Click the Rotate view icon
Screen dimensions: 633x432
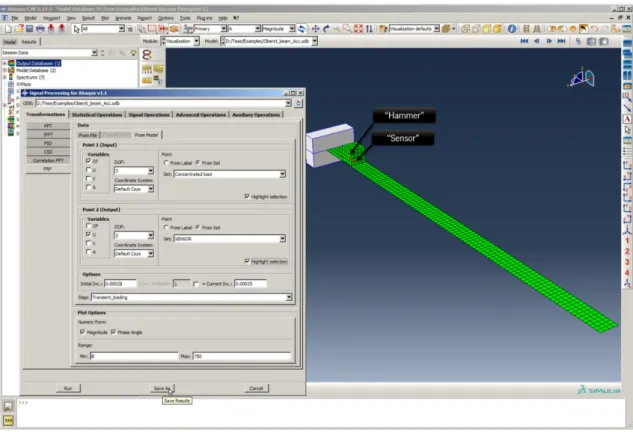click(326, 29)
